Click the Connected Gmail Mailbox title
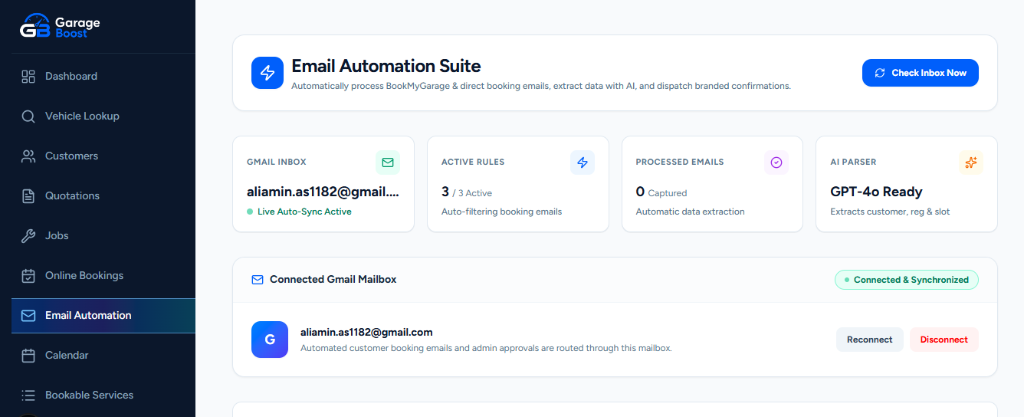Image resolution: width=1024 pixels, height=417 pixels. coord(333,279)
